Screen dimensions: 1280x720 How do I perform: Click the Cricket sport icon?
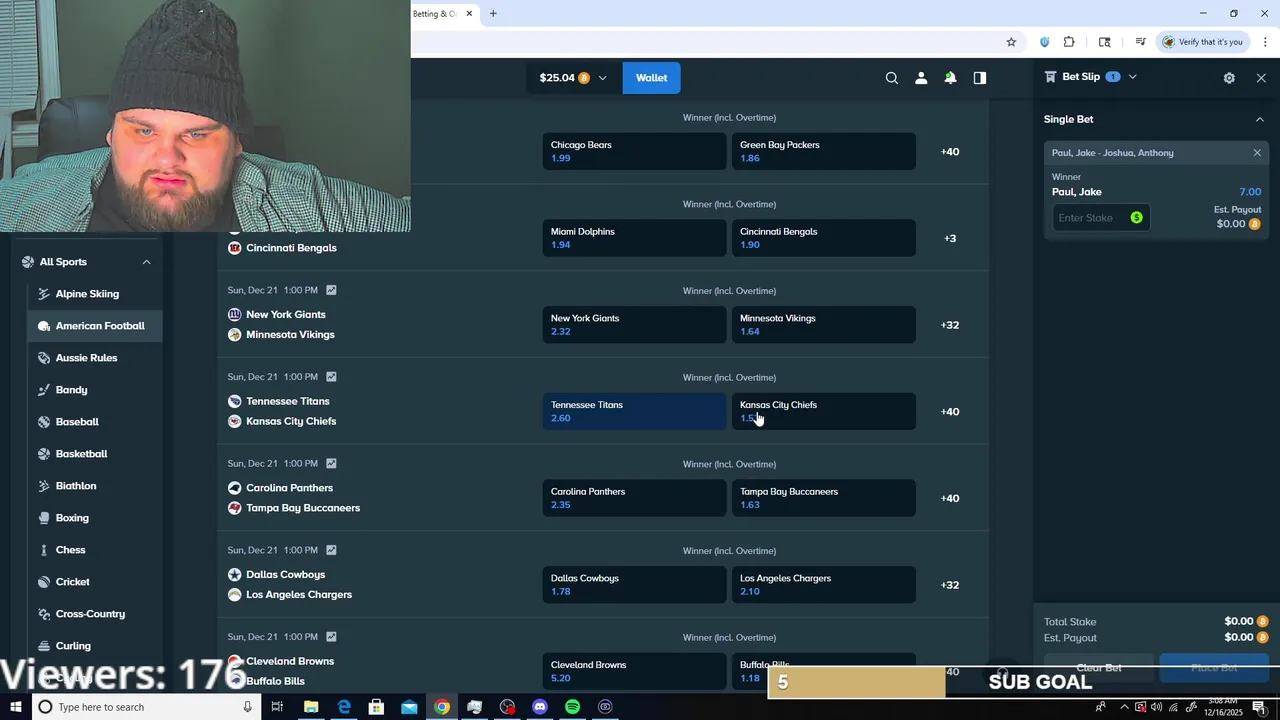[44, 582]
